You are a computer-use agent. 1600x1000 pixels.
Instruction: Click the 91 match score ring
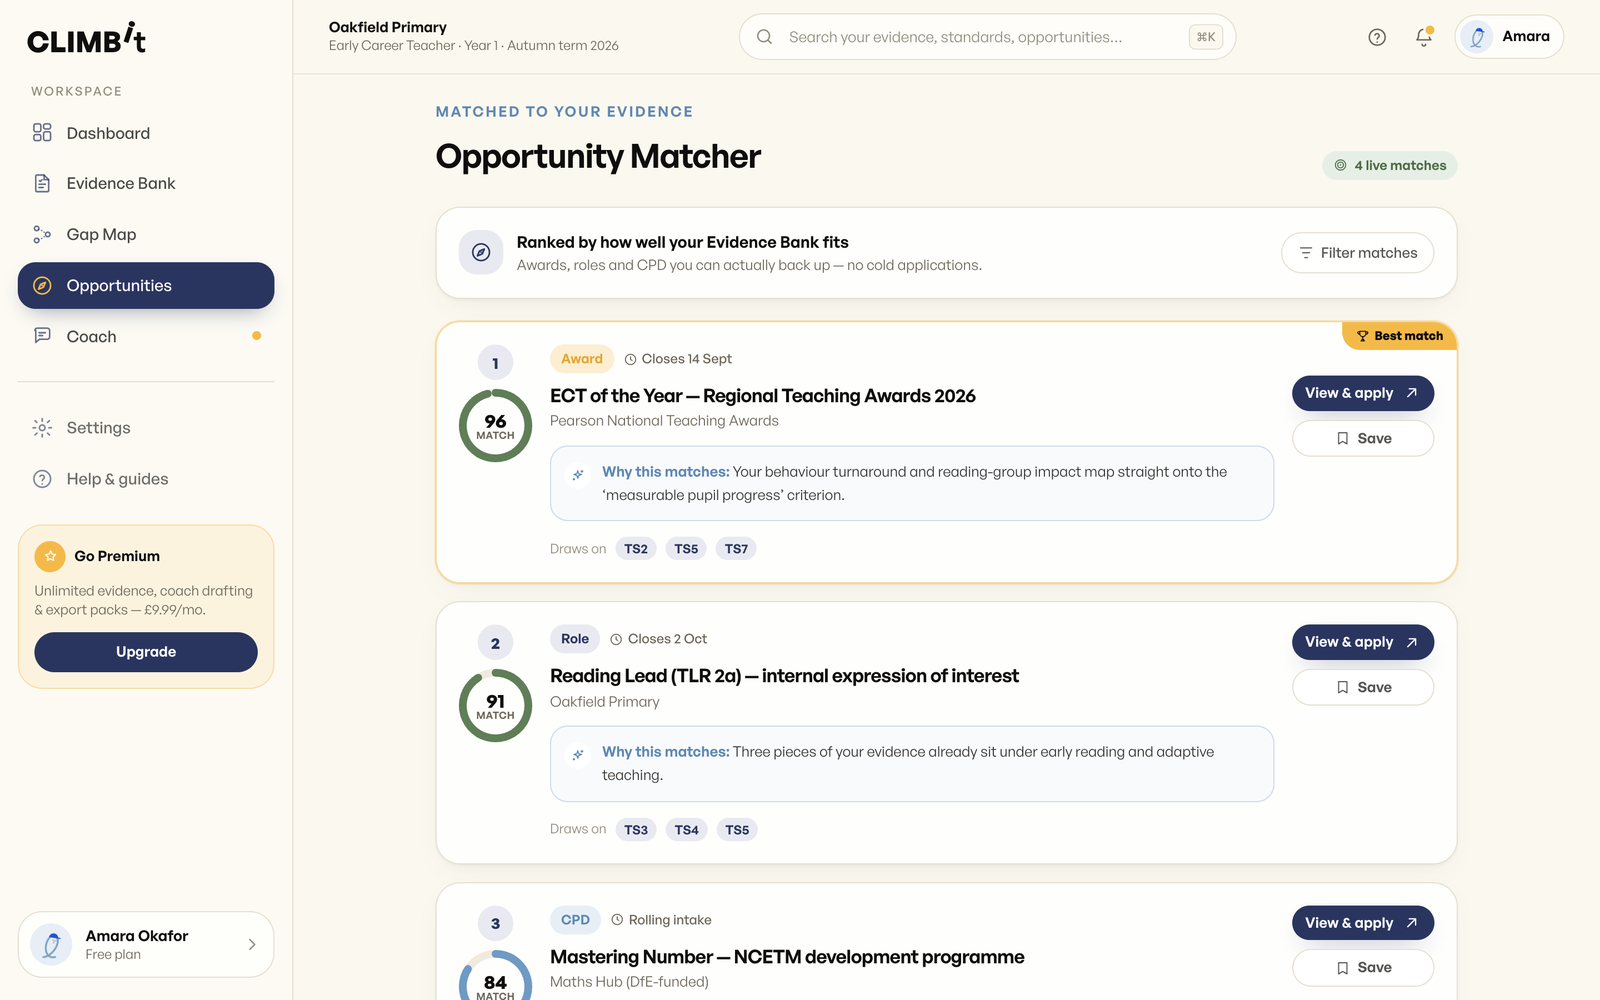[x=495, y=706]
